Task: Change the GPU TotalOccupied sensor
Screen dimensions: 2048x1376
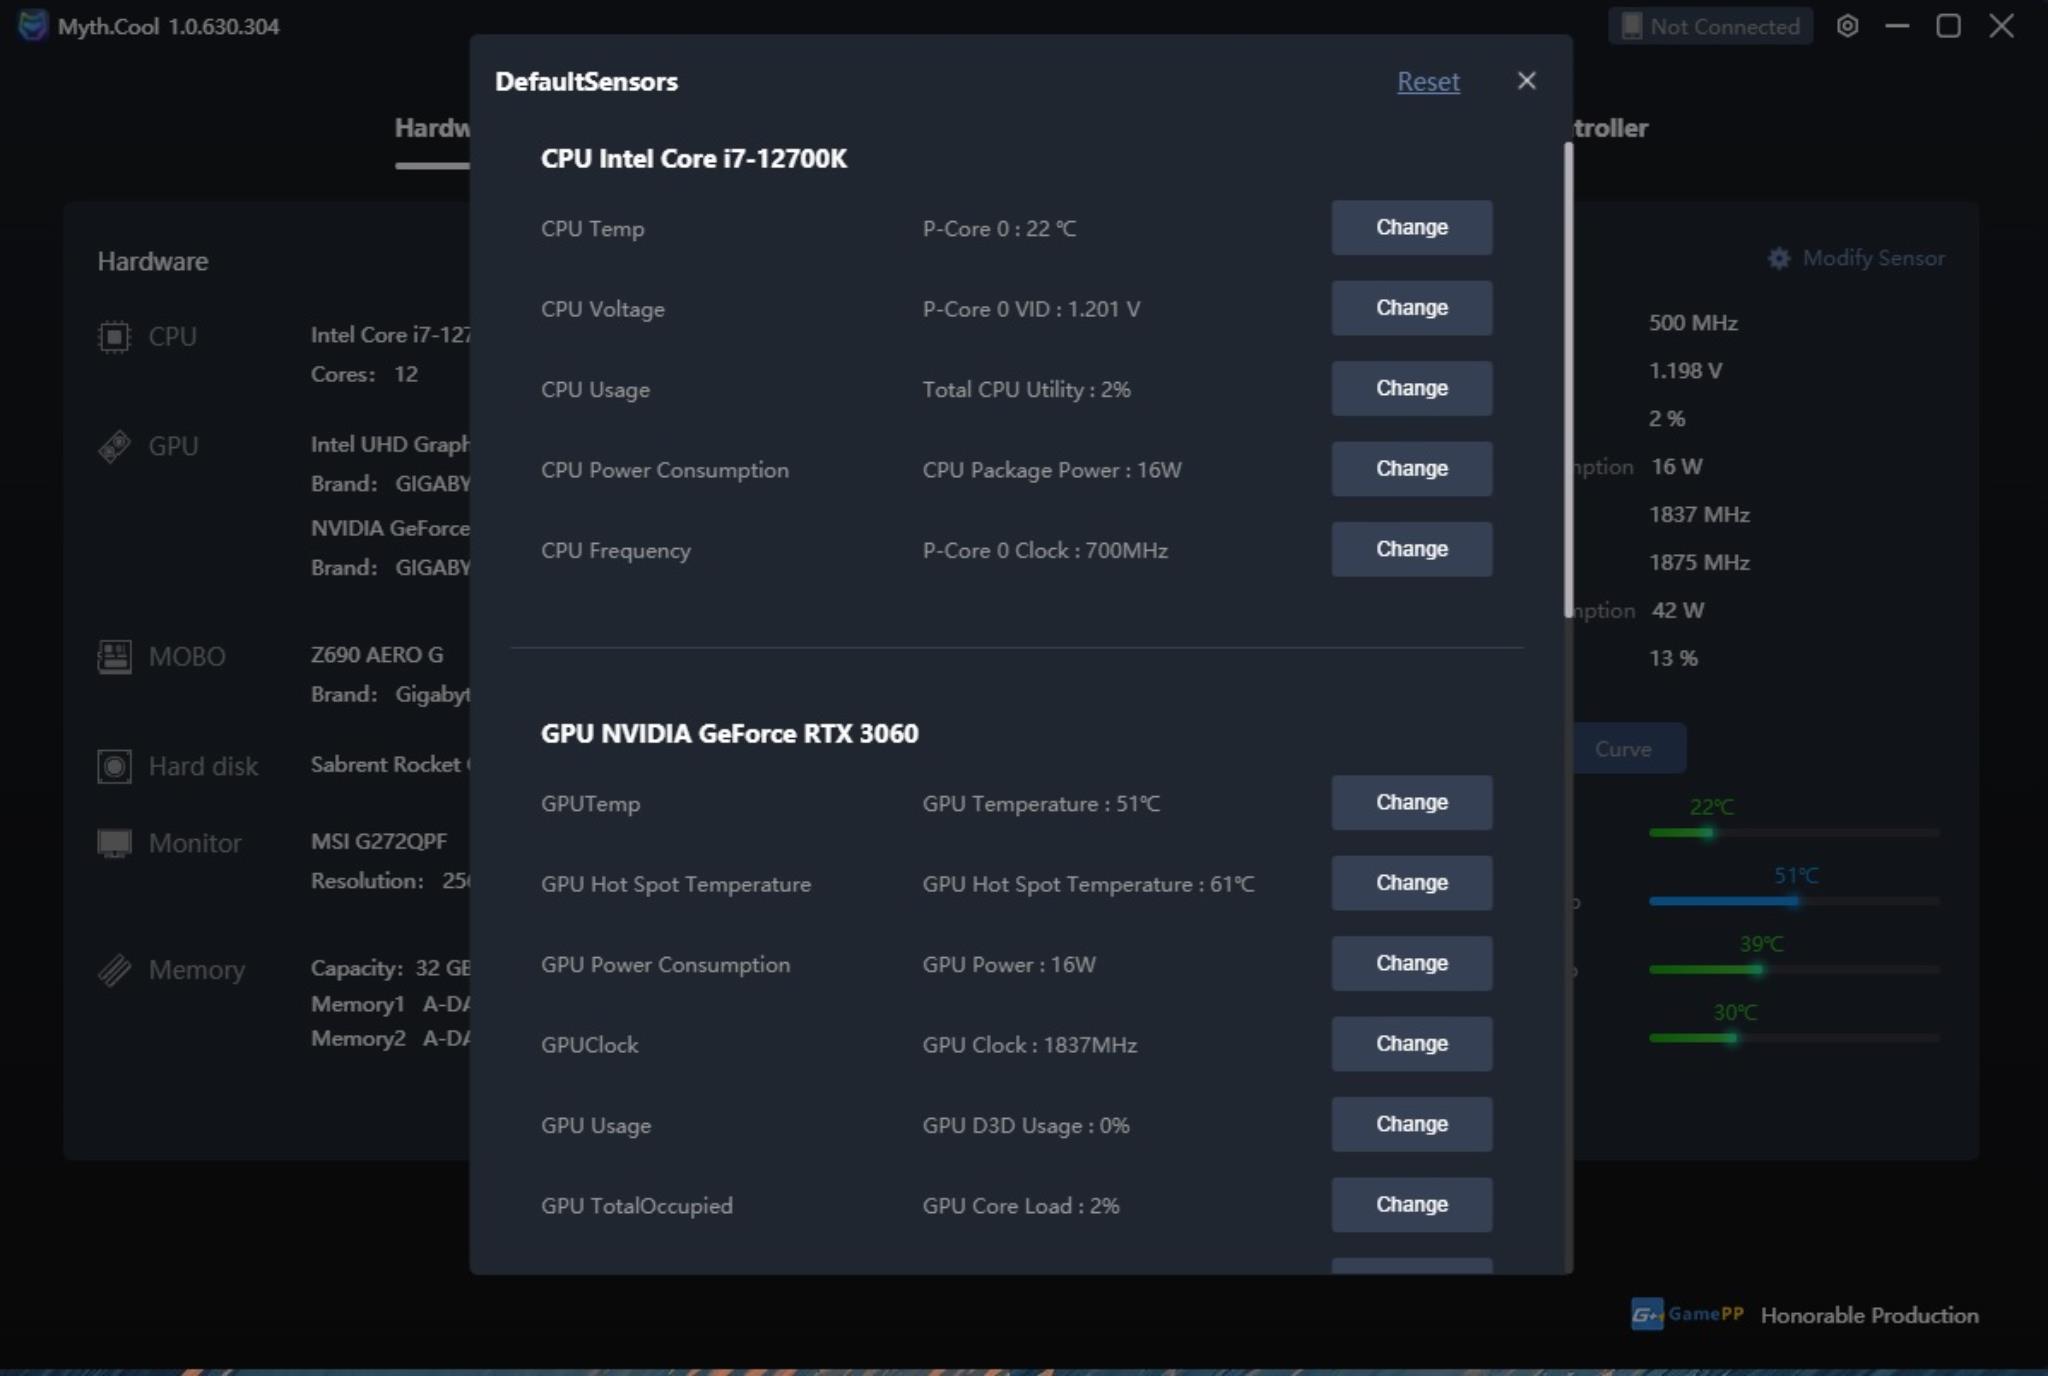Action: [x=1411, y=1205]
